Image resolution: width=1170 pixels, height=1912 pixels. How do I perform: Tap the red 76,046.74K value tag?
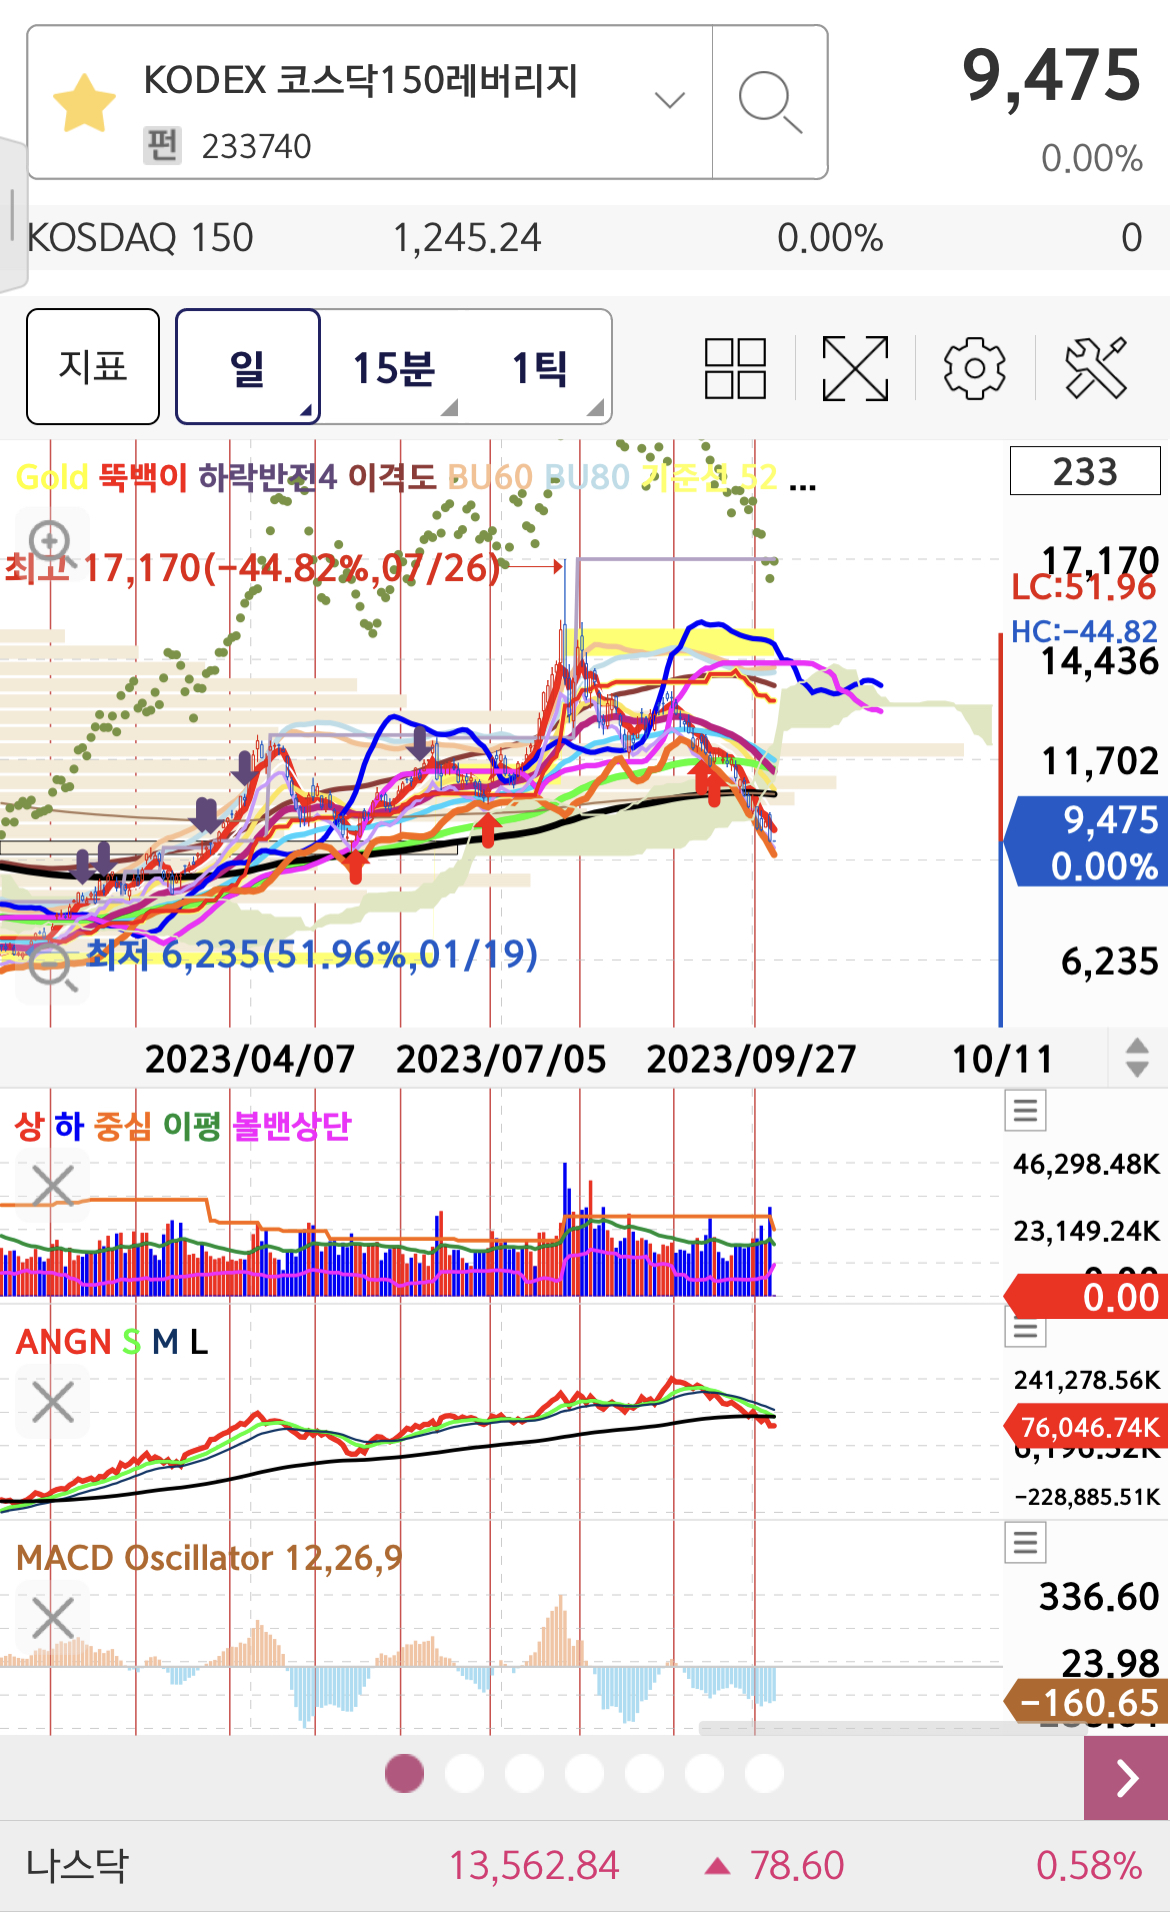(1086, 1427)
